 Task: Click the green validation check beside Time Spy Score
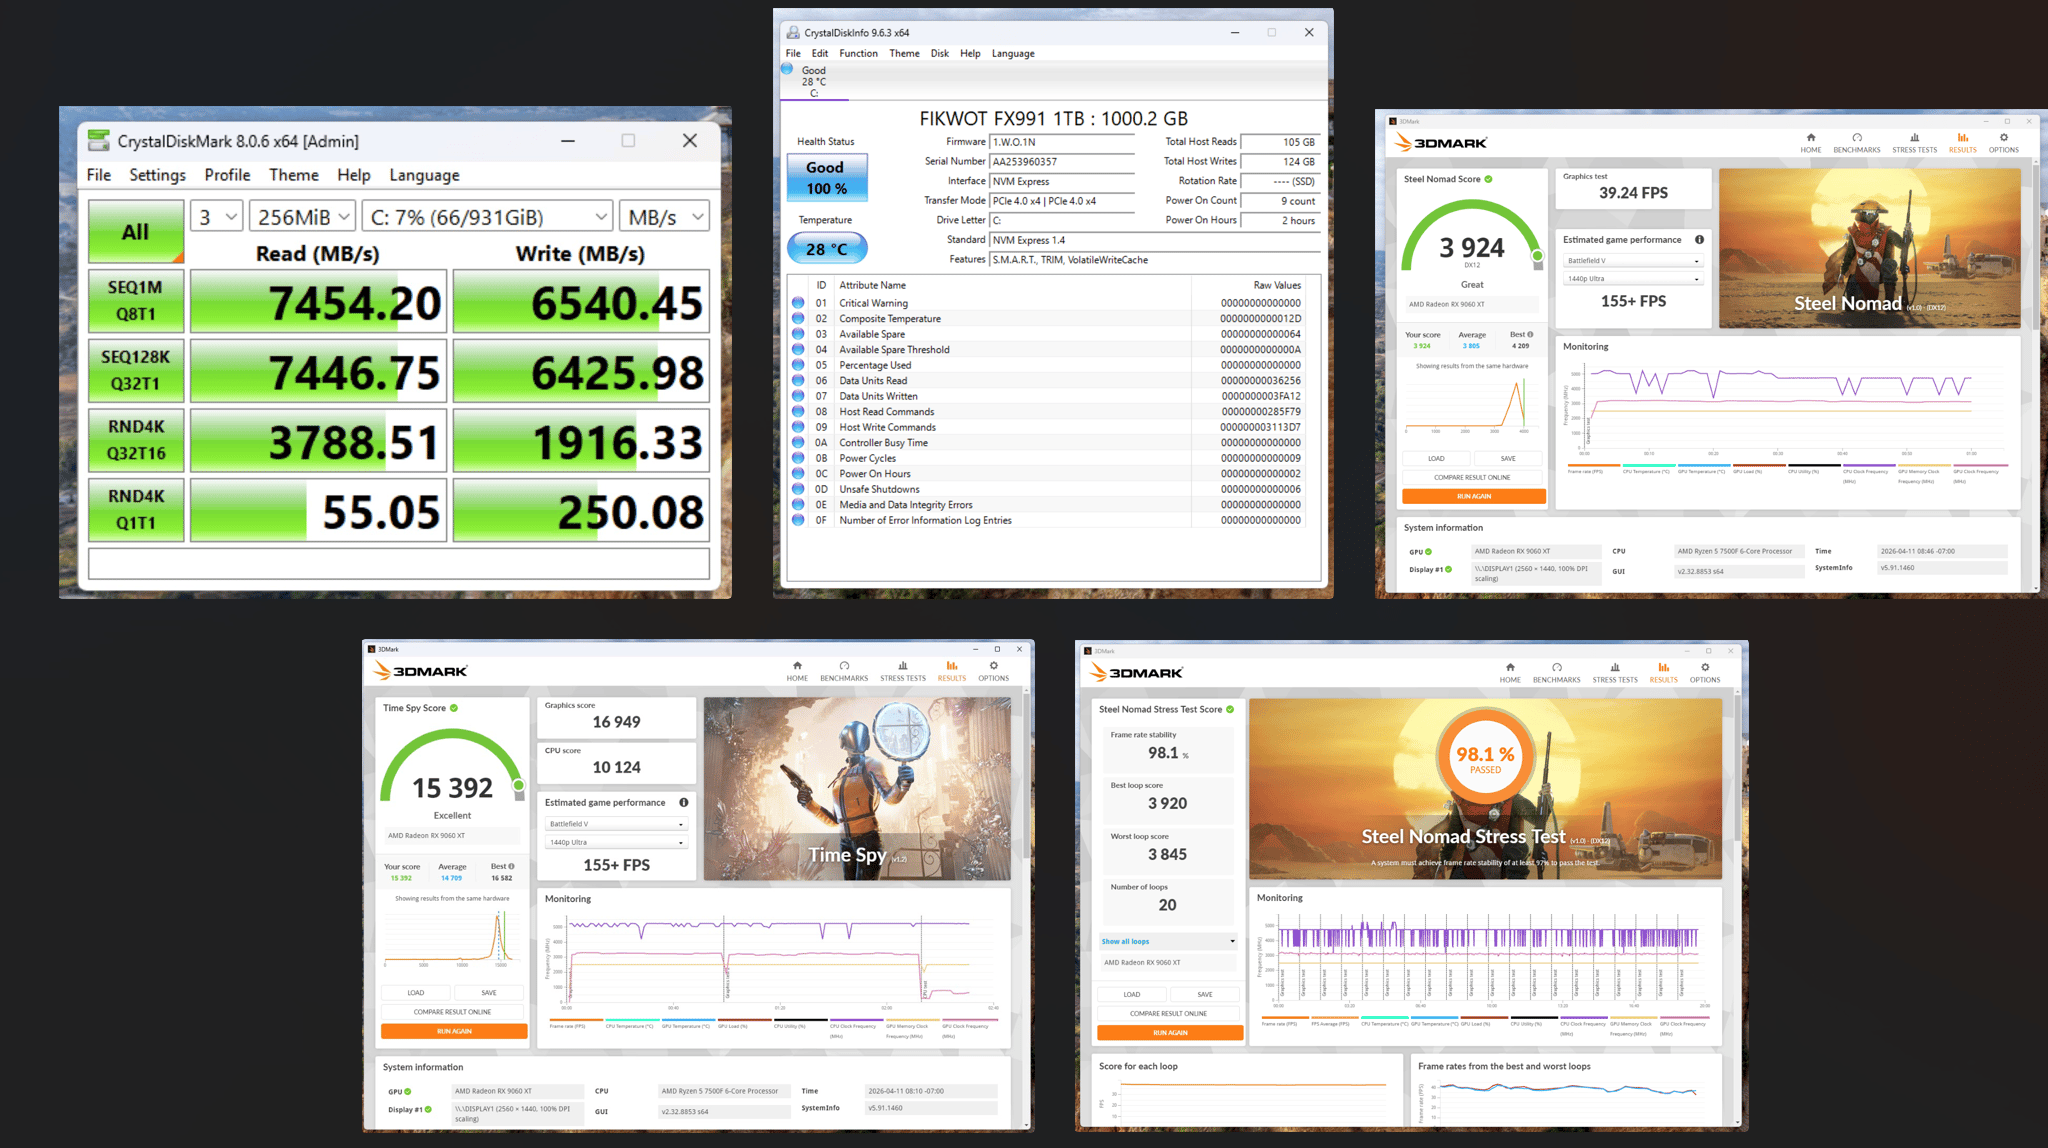pyautogui.click(x=454, y=708)
